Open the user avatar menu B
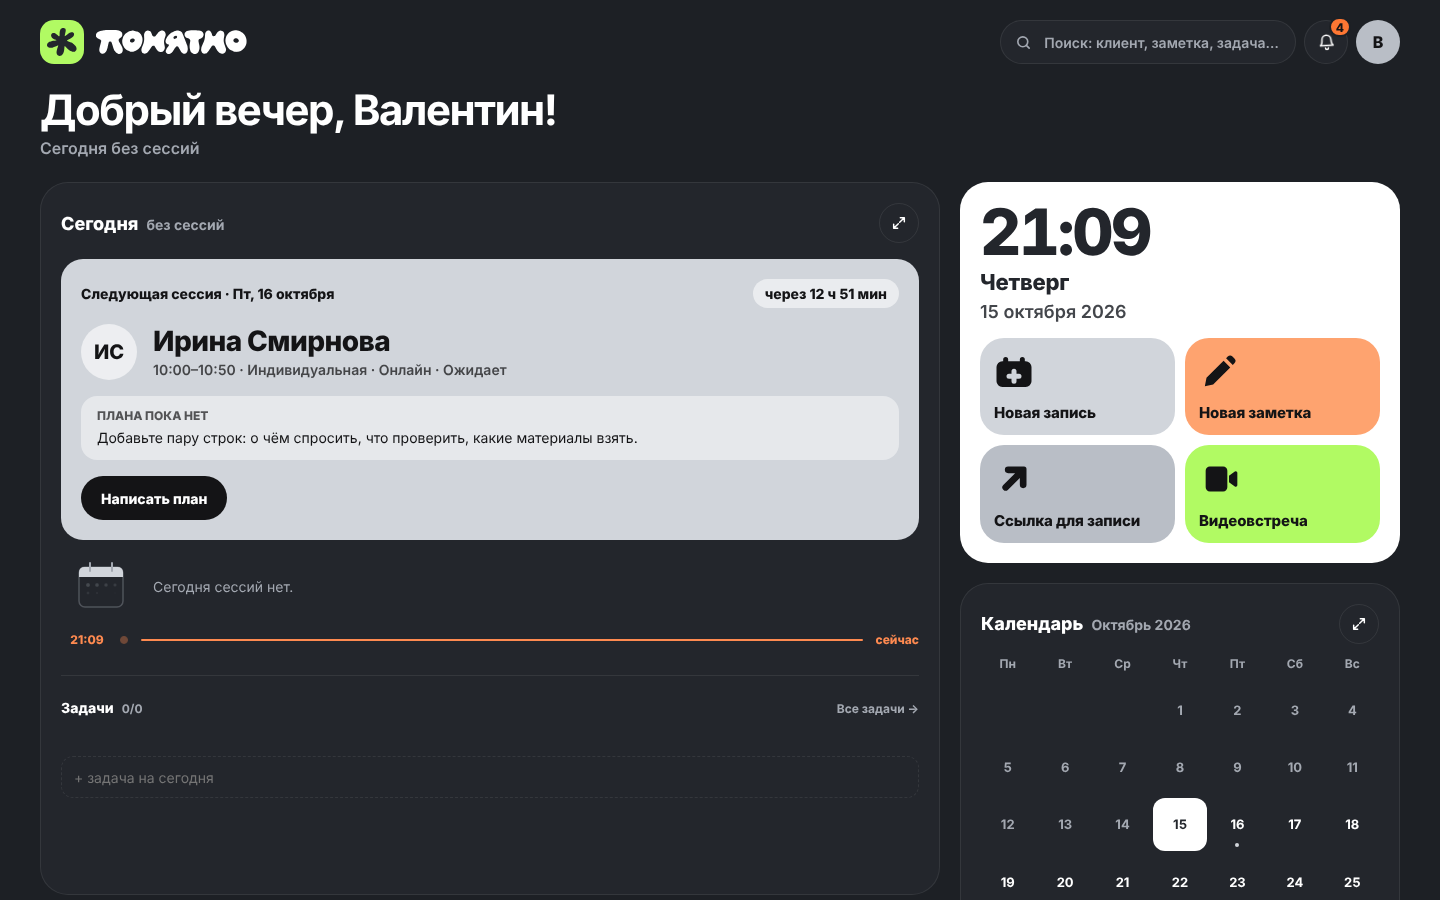This screenshot has width=1440, height=900. click(x=1378, y=42)
